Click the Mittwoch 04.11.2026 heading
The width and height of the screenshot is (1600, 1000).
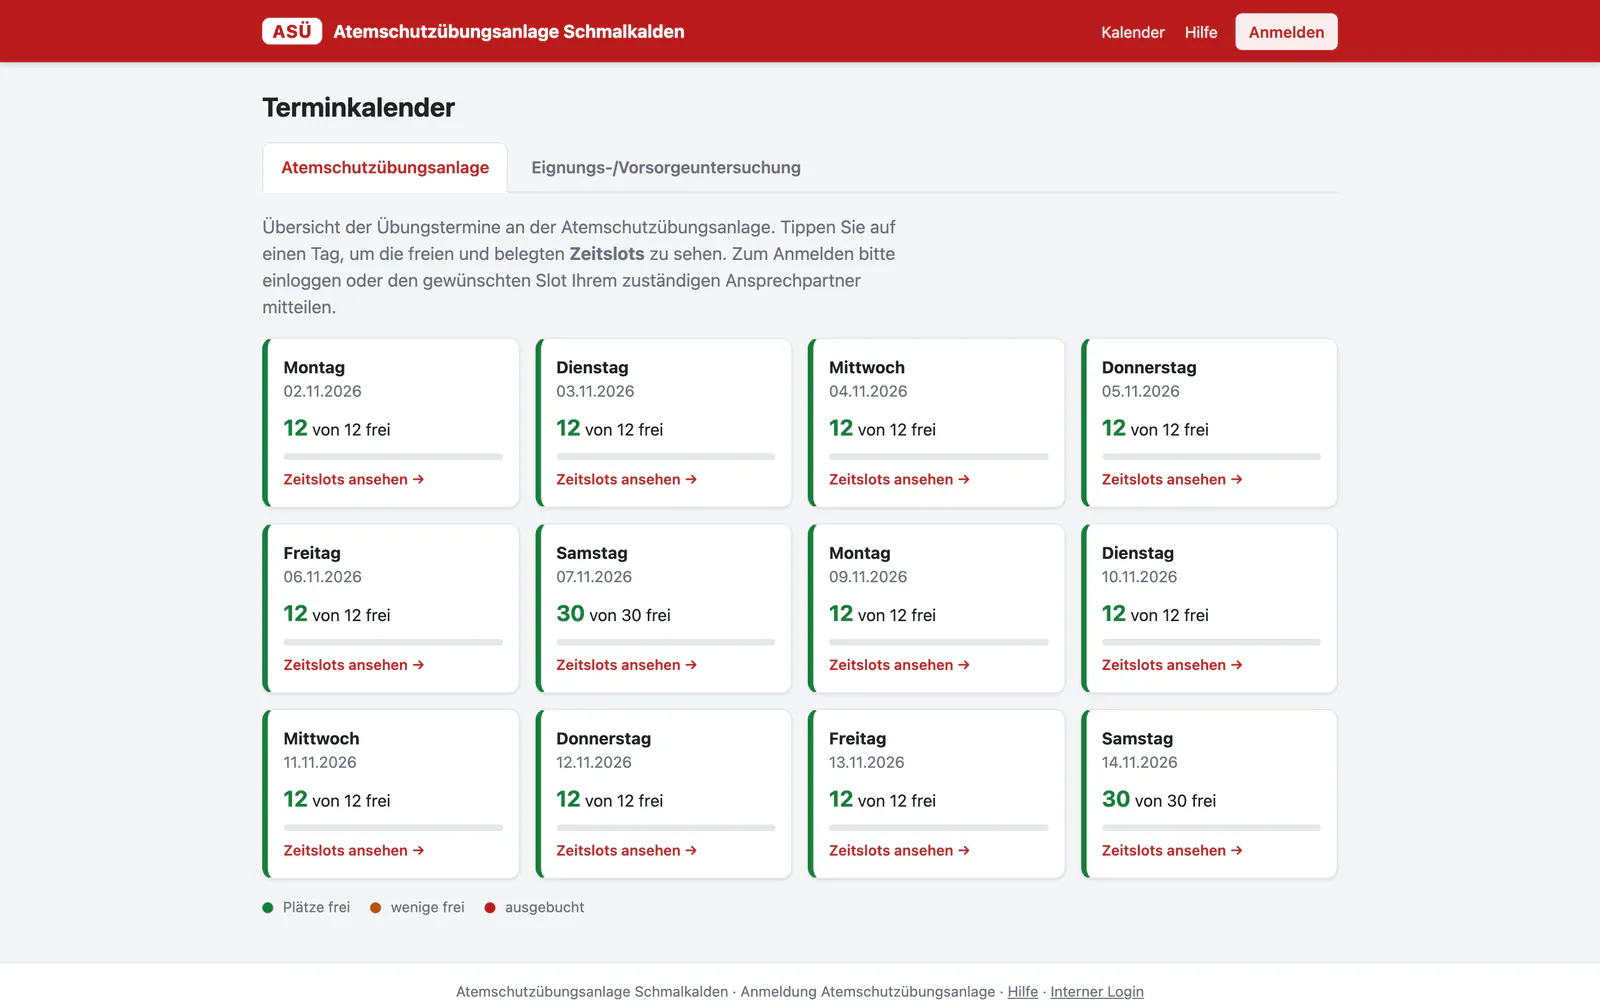pos(867,368)
